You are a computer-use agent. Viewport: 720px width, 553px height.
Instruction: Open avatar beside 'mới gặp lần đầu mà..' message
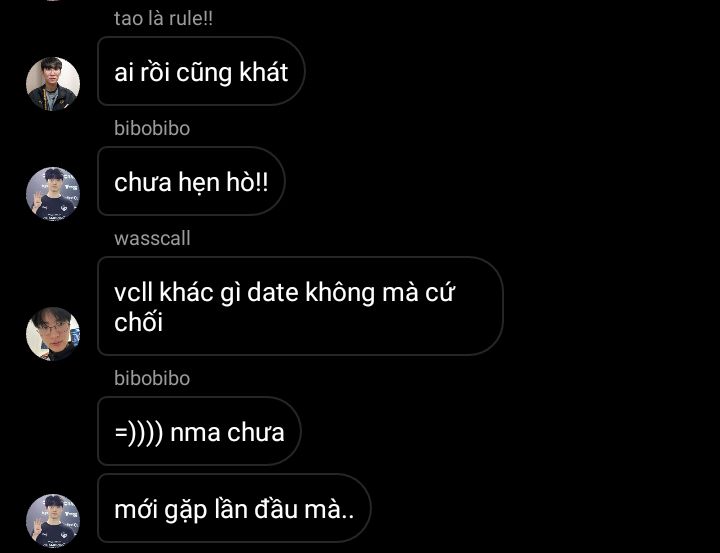[53, 521]
